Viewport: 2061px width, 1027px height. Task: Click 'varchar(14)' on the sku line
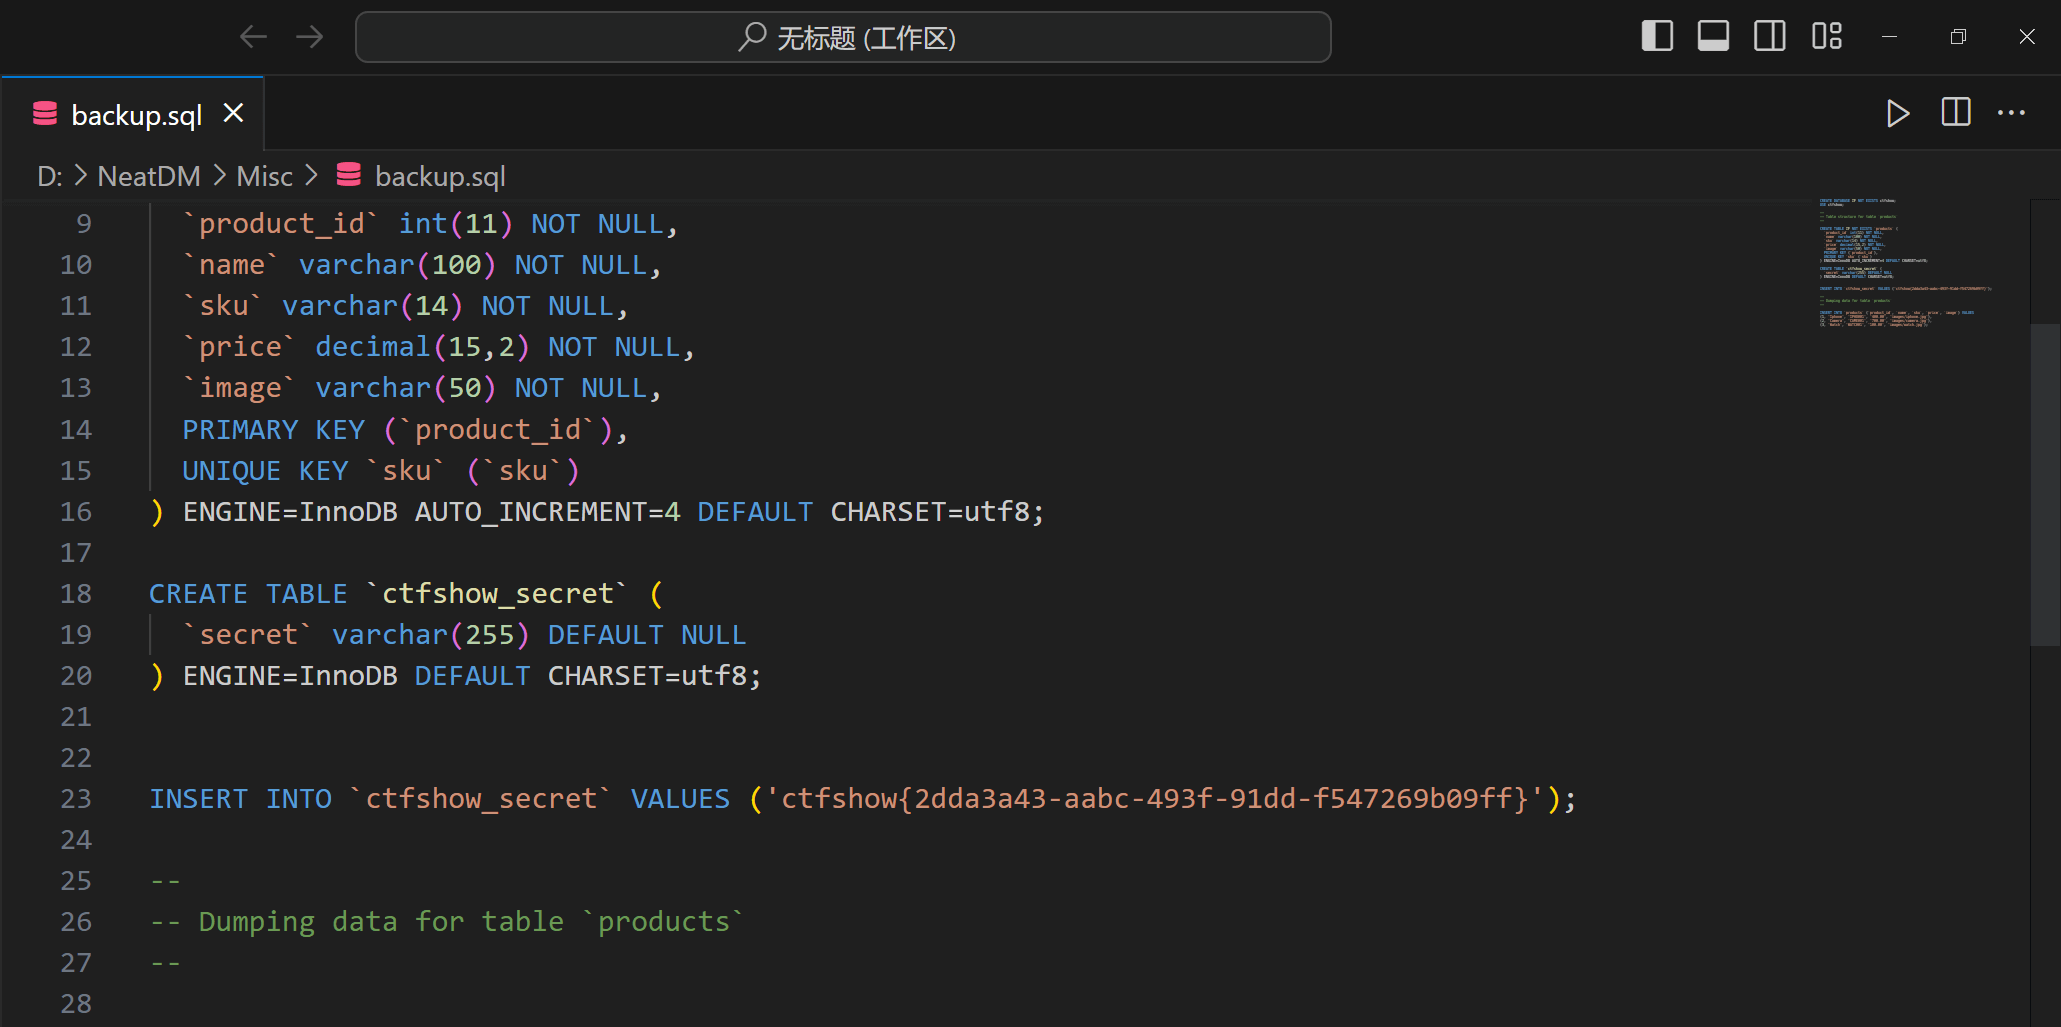tap(372, 306)
